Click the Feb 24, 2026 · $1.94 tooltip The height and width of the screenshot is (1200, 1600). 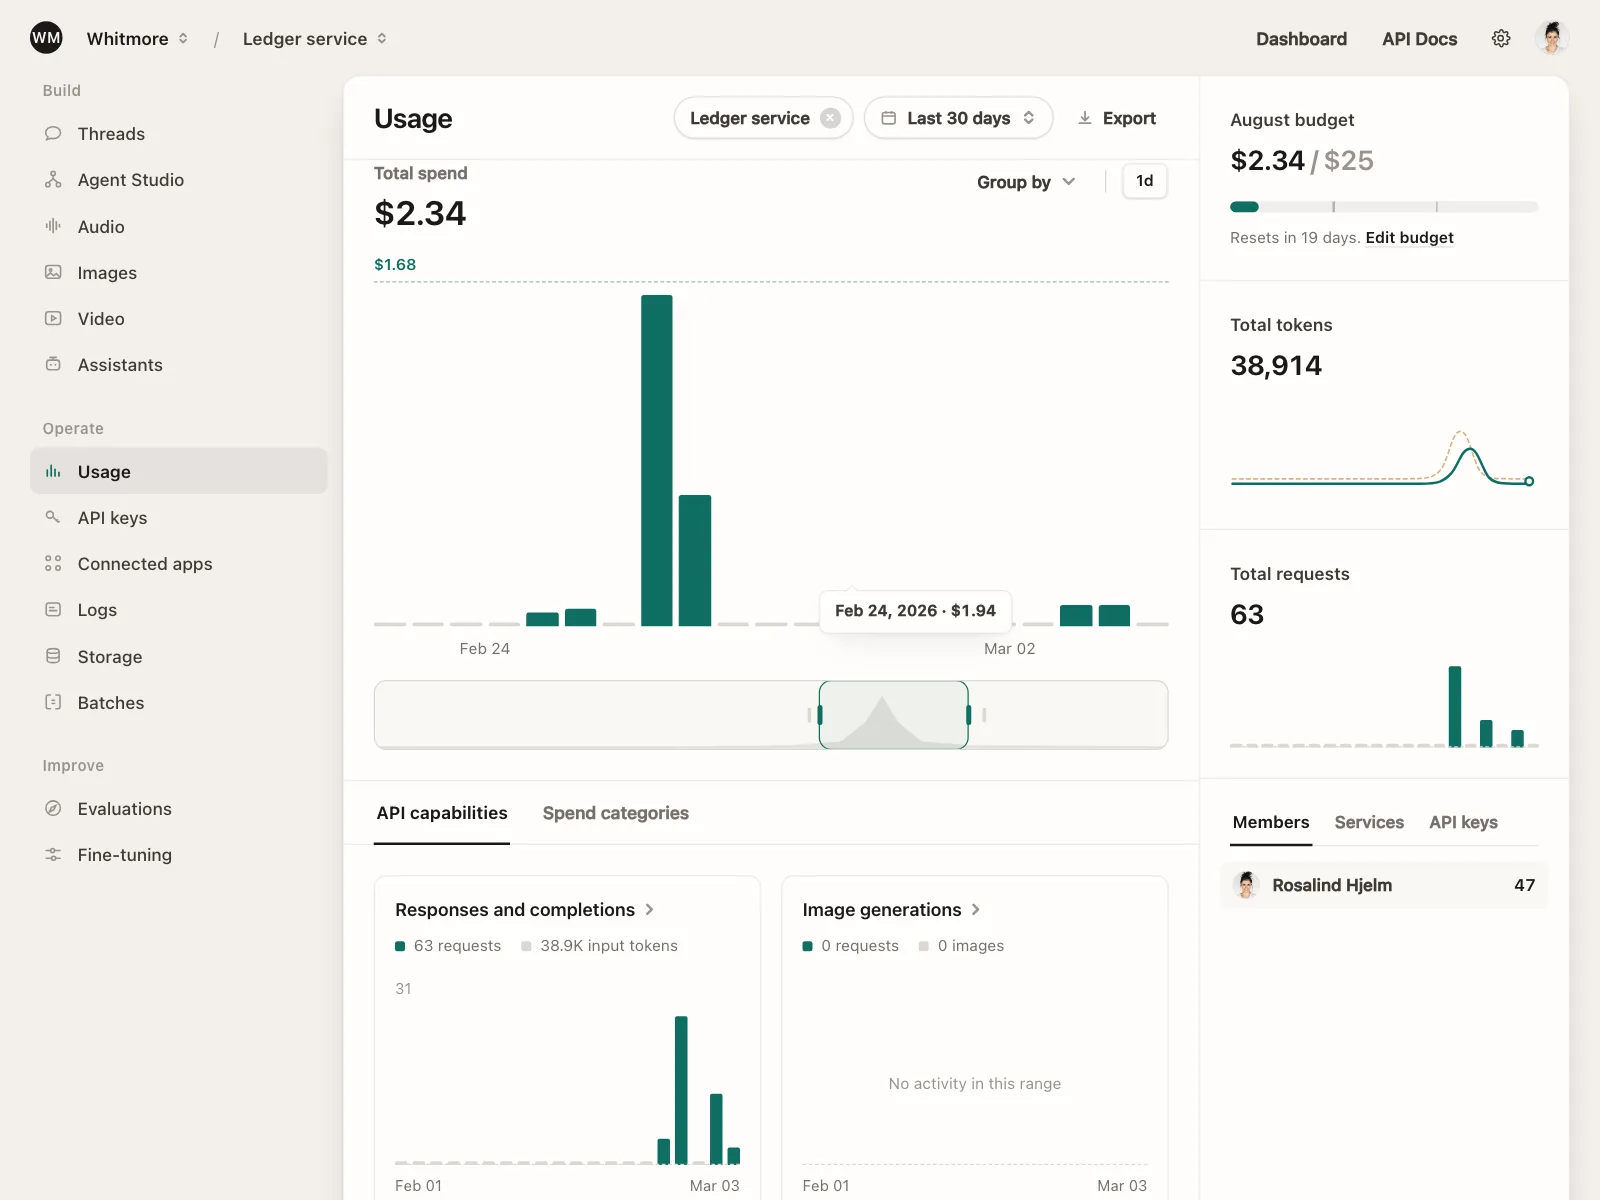pos(915,611)
